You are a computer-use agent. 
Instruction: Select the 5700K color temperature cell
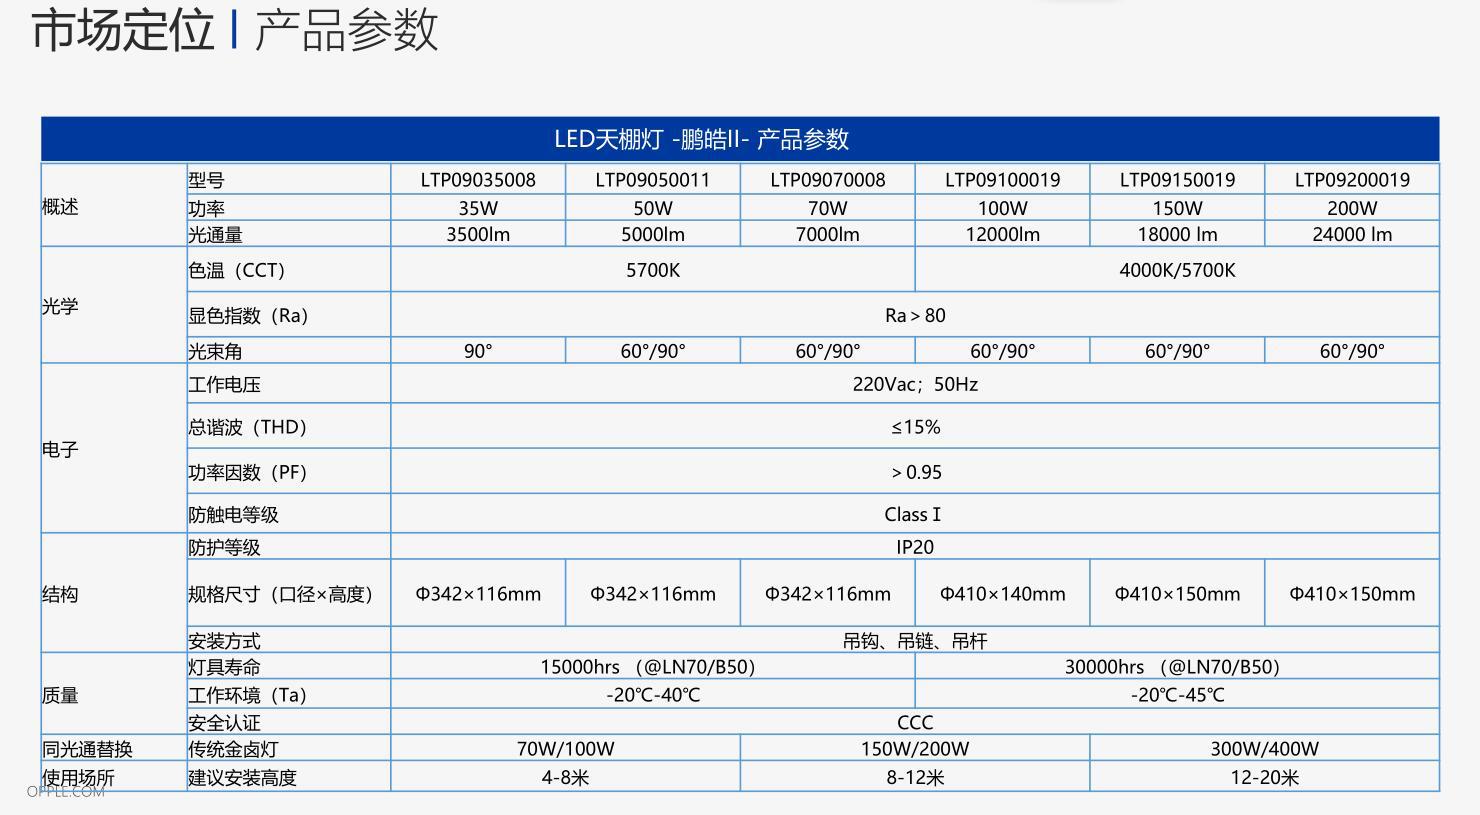[x=653, y=270]
